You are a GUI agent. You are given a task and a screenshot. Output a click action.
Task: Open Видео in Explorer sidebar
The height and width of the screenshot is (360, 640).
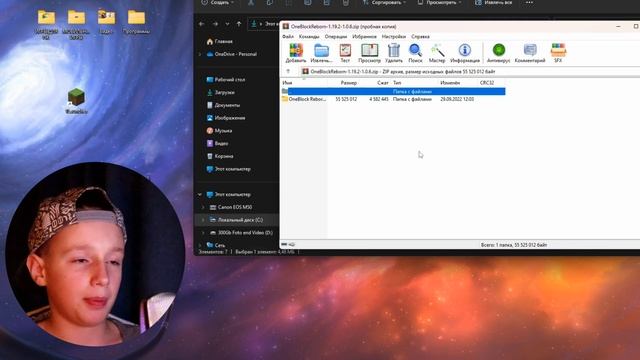click(218, 143)
